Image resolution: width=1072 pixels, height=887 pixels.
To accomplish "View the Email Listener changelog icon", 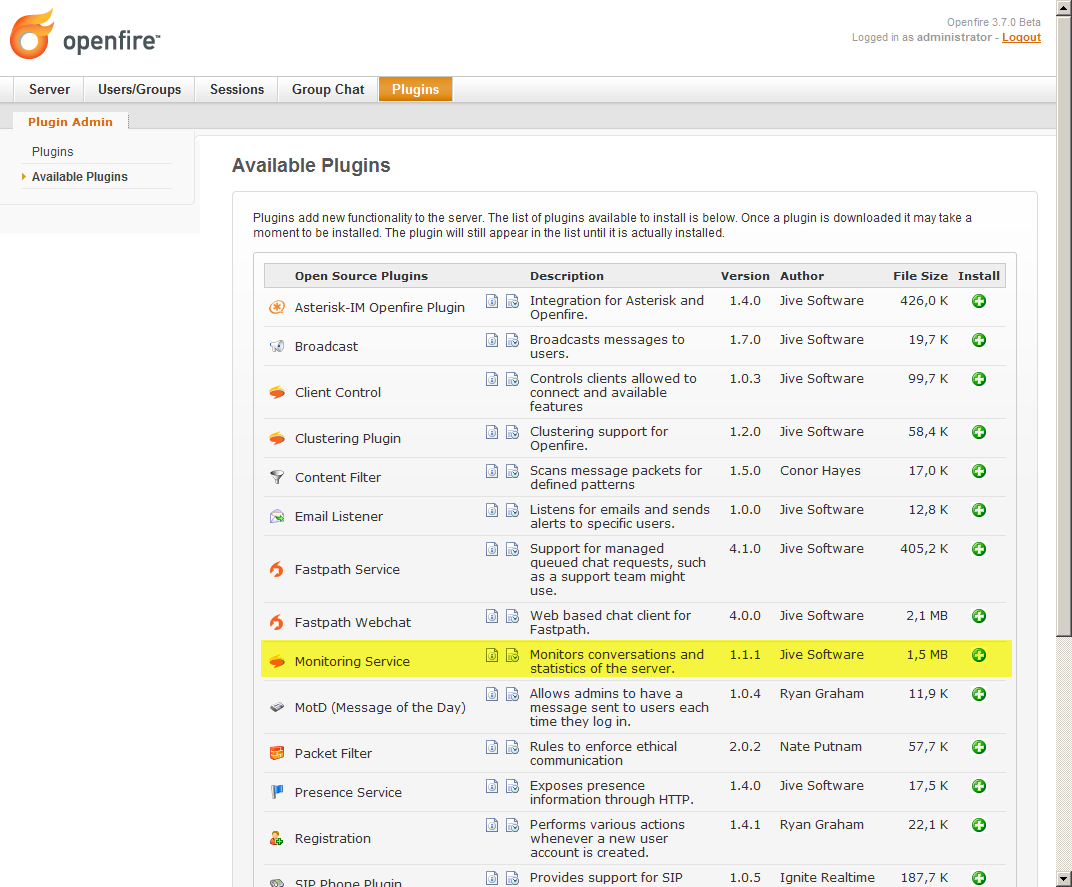I will pos(512,510).
